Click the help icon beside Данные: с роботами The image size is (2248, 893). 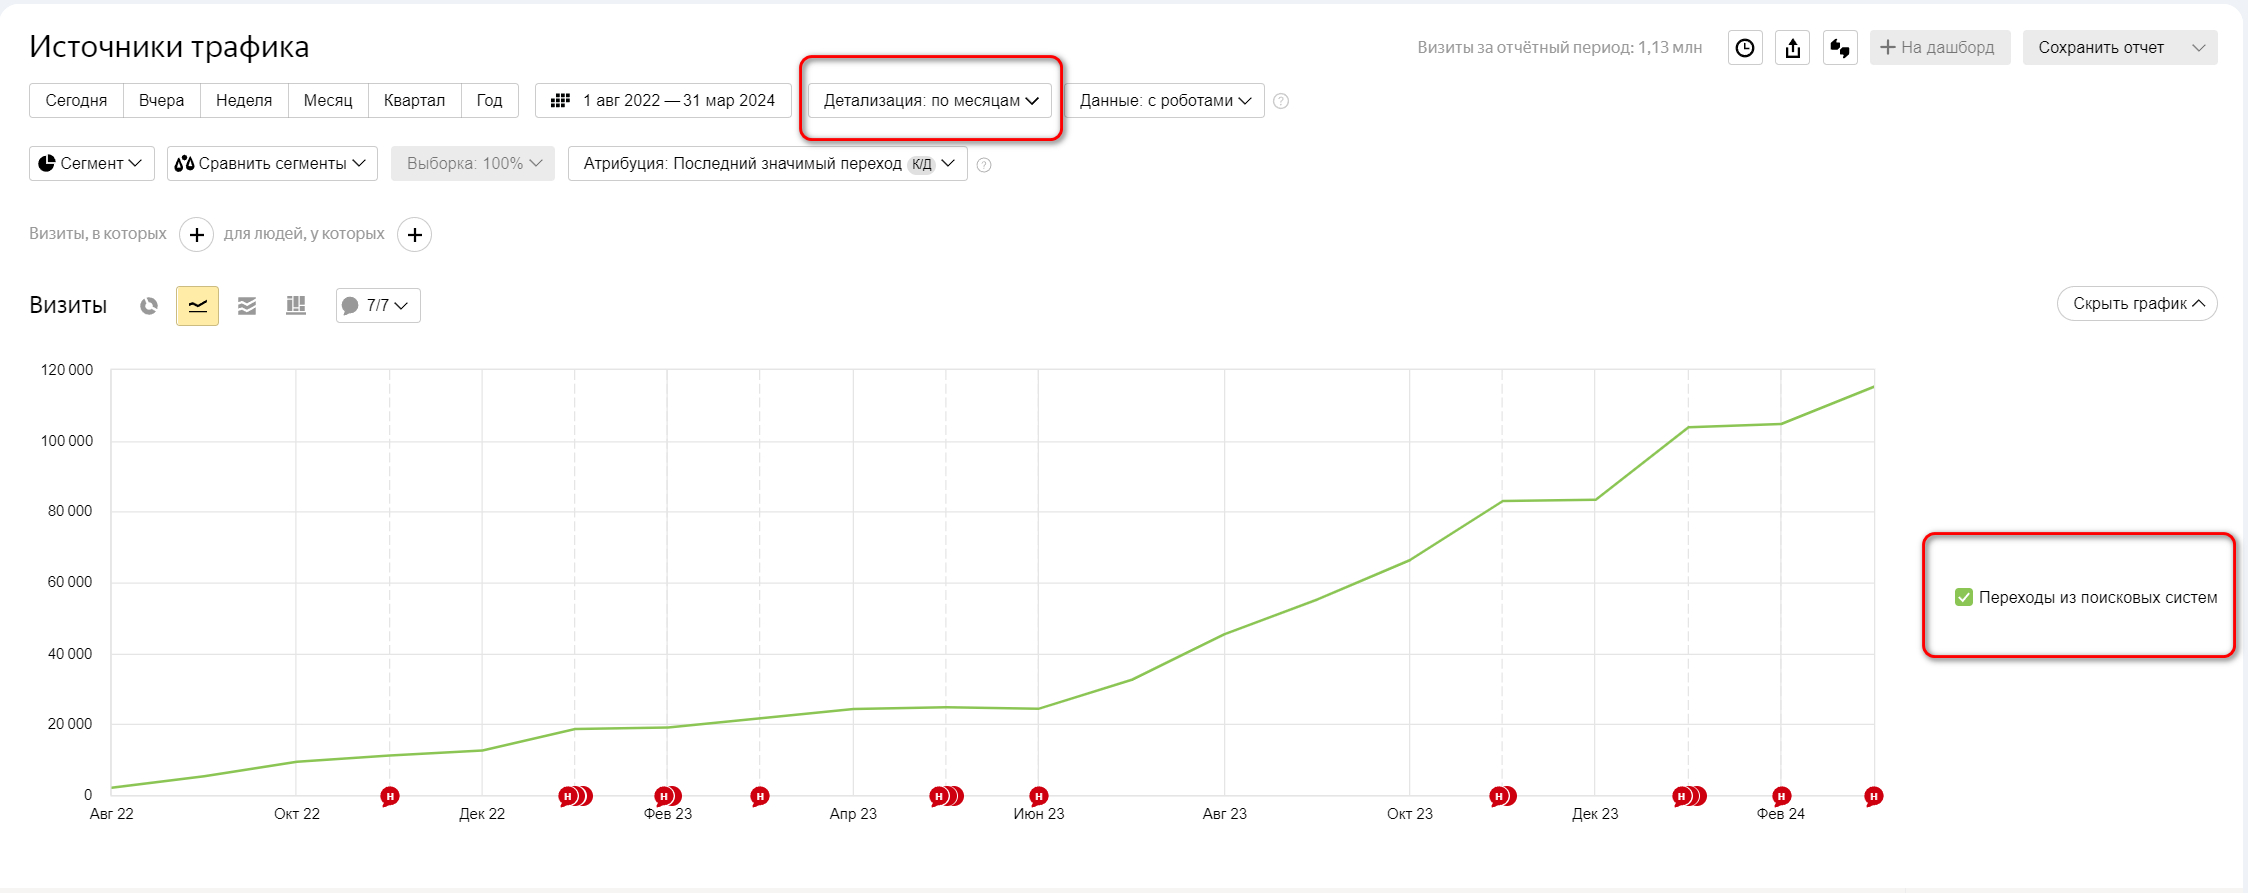(1281, 101)
